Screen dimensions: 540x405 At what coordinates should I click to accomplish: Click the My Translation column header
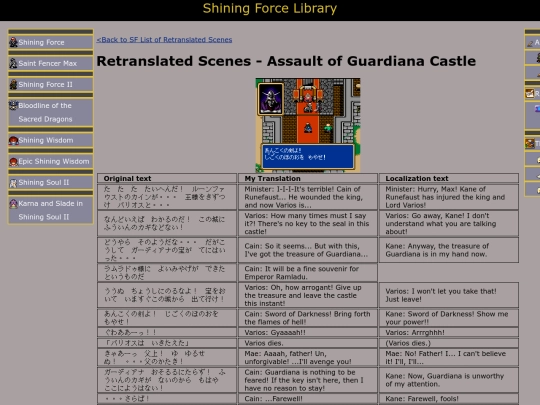[x=308, y=178]
